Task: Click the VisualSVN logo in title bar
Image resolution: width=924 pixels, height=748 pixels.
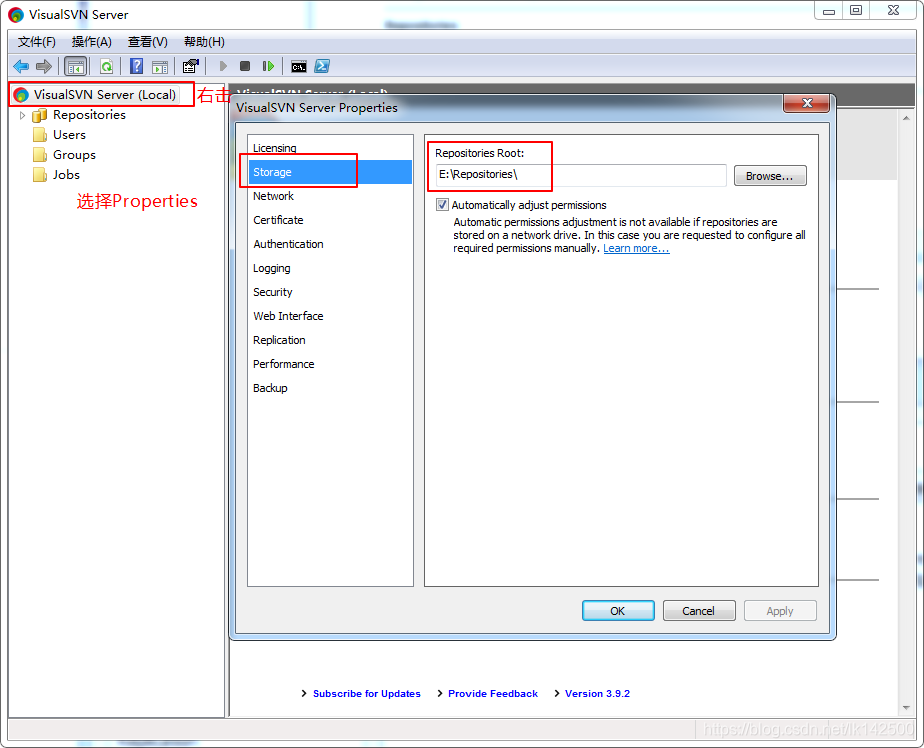Action: [x=16, y=15]
